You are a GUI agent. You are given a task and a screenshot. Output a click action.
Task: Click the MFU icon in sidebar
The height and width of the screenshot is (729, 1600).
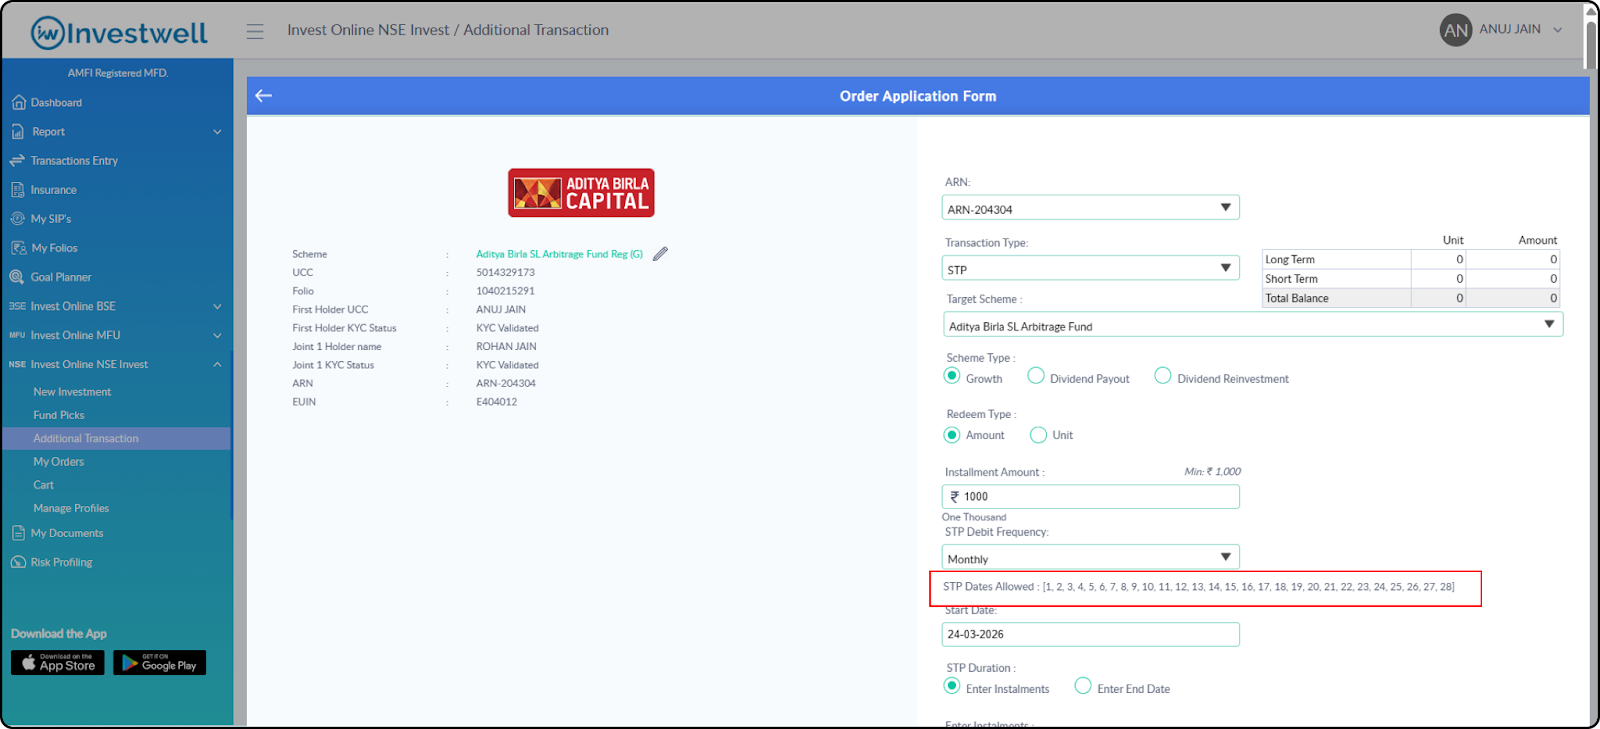(x=17, y=335)
